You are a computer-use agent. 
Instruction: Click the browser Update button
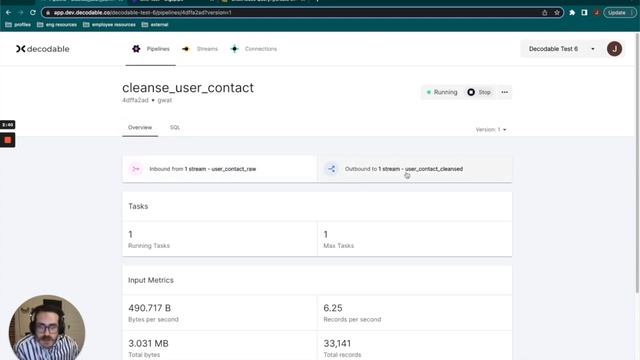[x=620, y=13]
